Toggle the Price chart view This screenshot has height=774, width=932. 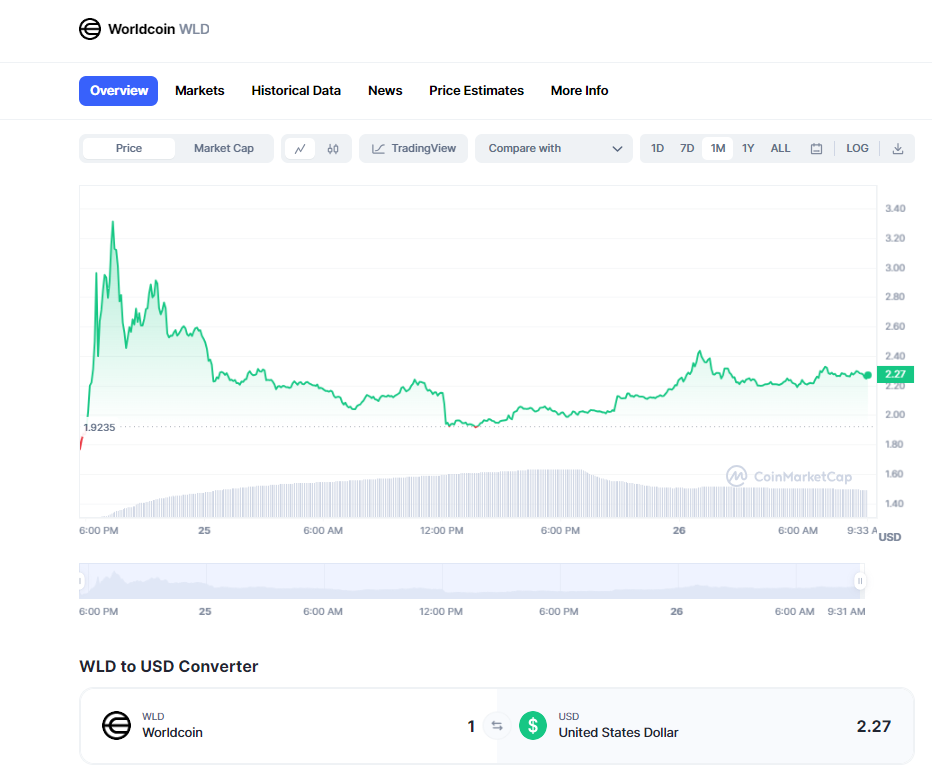pos(129,149)
